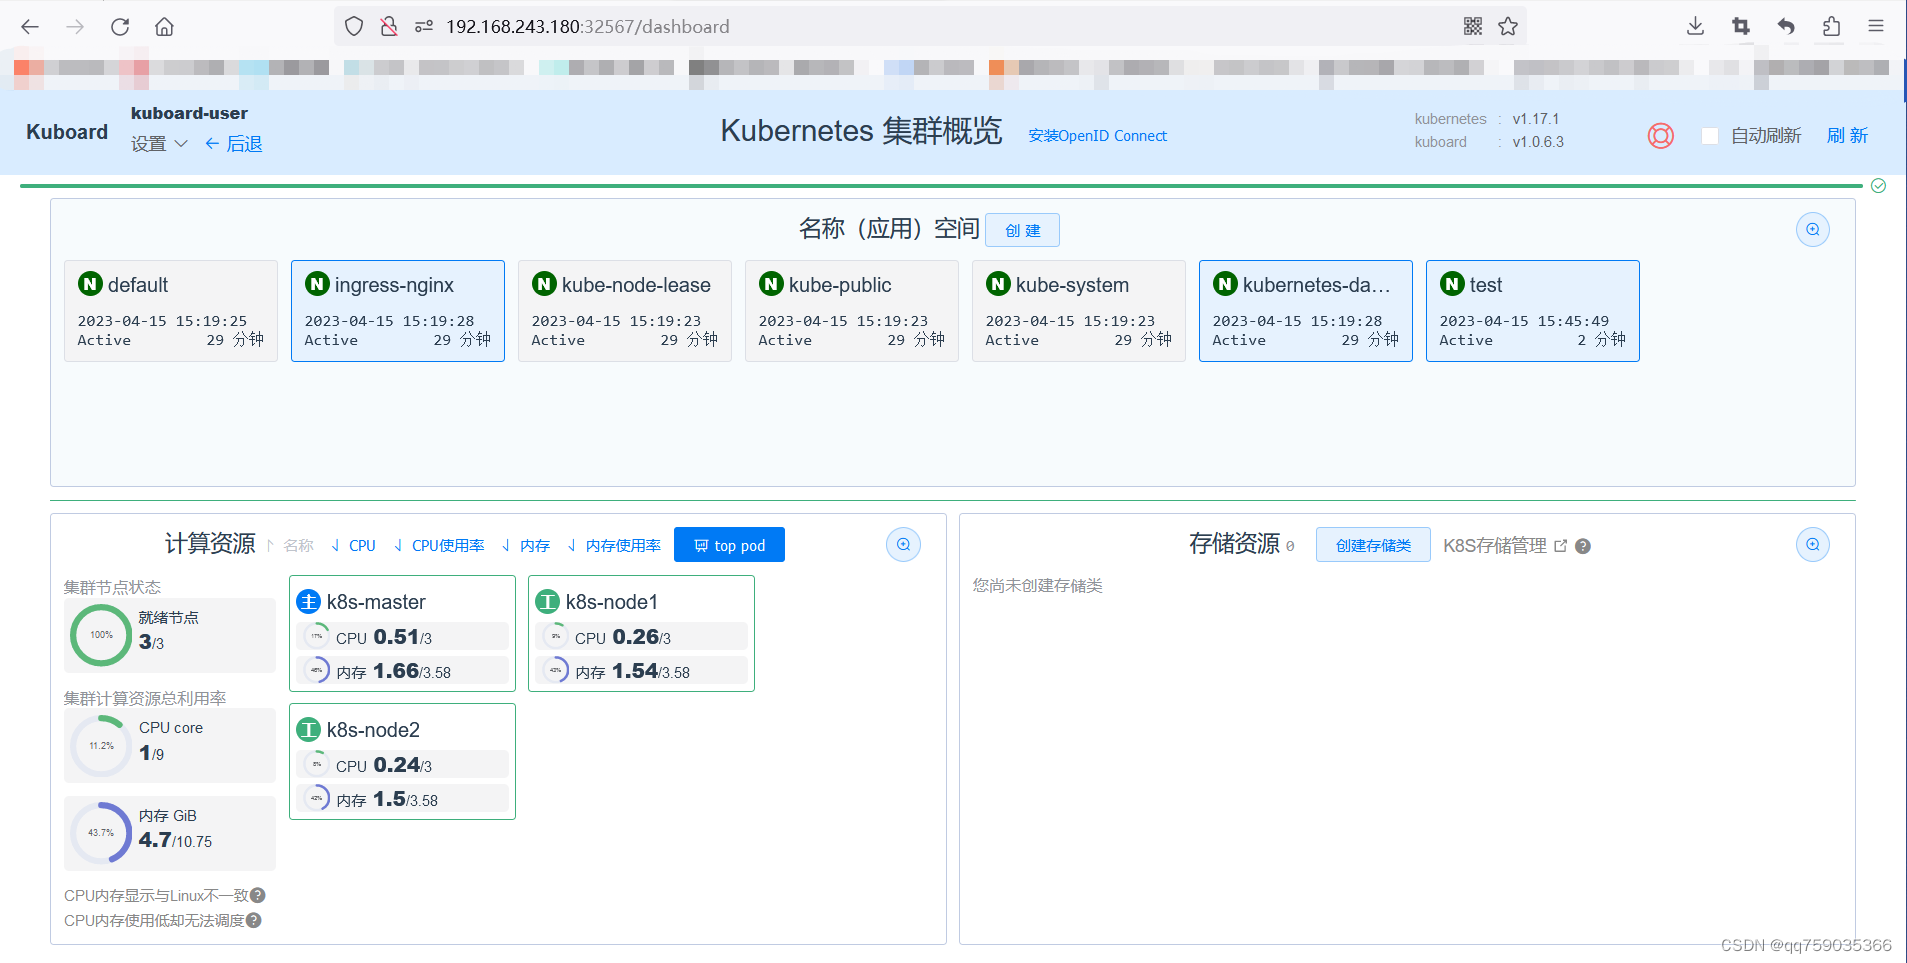The height and width of the screenshot is (963, 1907).
Task: Open the kubernetes-da... namespace card
Action: click(x=1306, y=311)
